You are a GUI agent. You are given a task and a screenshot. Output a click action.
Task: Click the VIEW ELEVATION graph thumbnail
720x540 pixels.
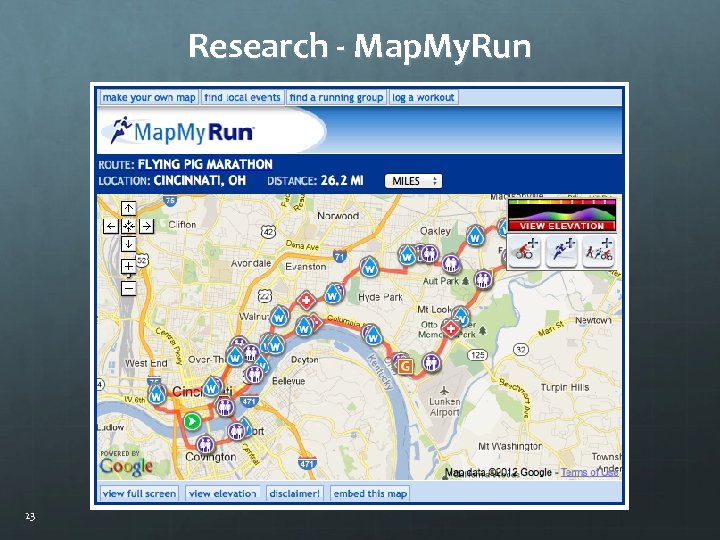click(x=562, y=215)
